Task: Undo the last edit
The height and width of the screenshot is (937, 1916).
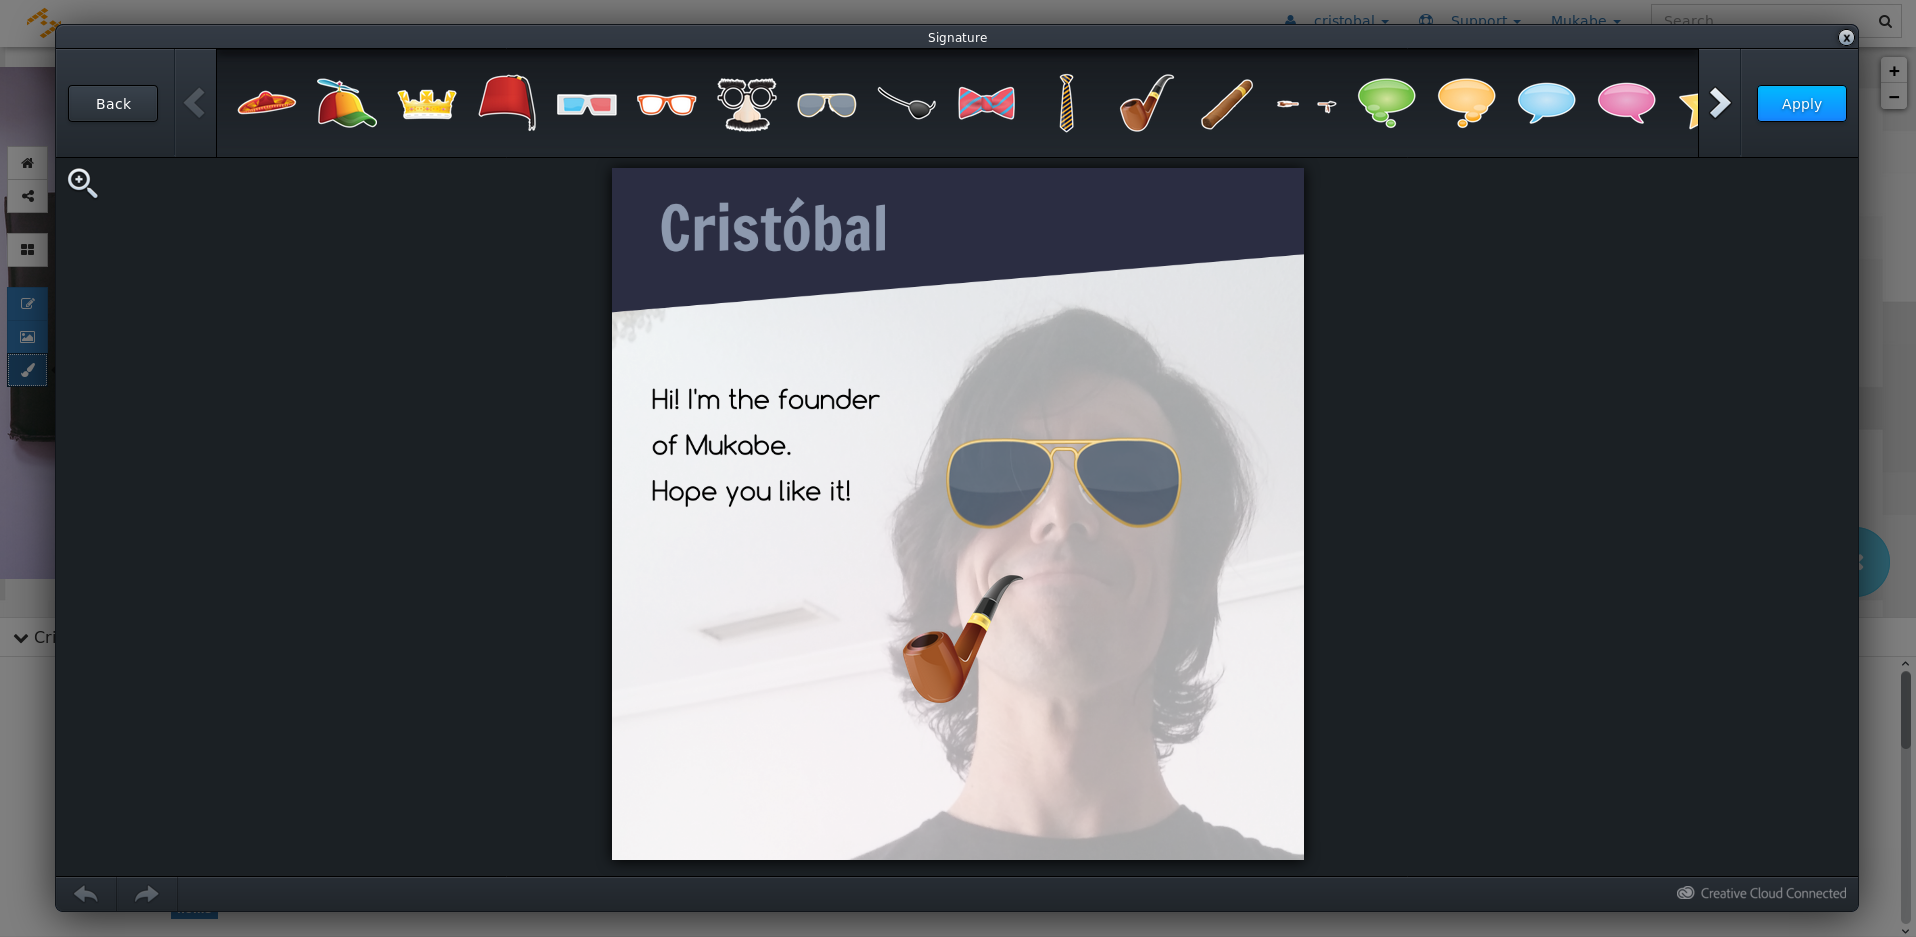Action: (x=86, y=894)
